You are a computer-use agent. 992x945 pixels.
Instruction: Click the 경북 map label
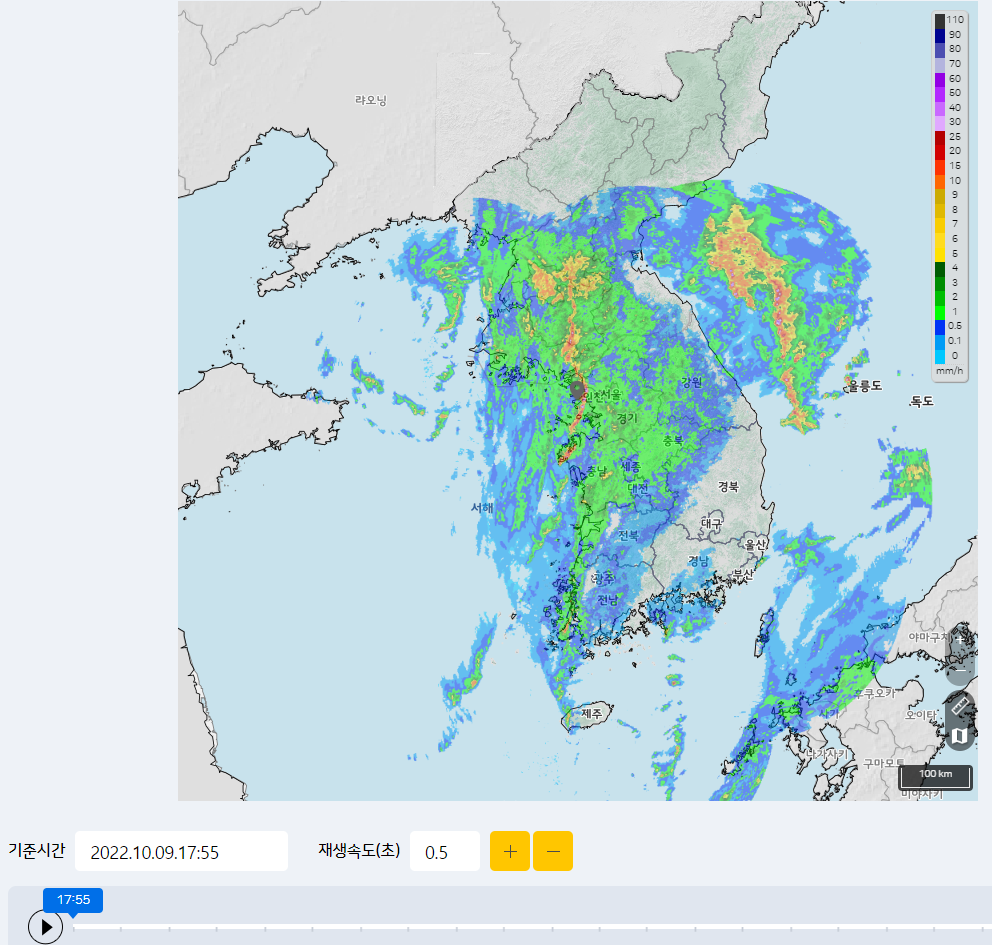(728, 486)
